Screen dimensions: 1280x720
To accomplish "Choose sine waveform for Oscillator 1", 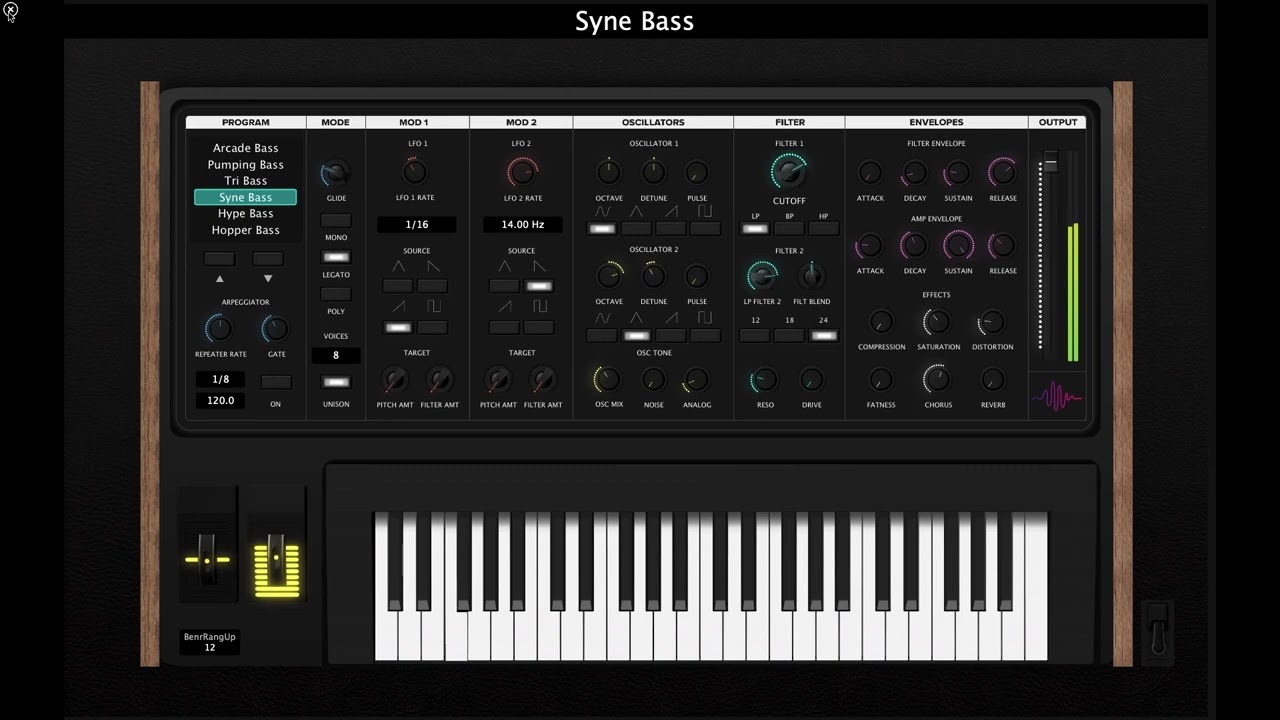I will pos(602,229).
